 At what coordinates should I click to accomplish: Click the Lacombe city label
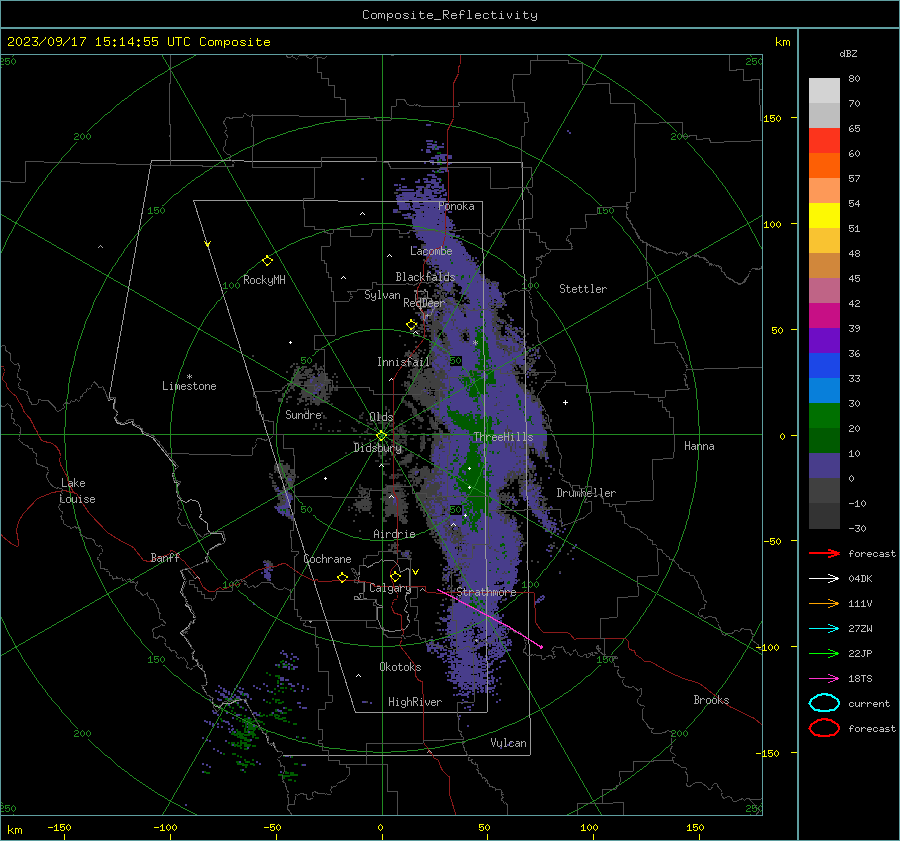click(431, 251)
